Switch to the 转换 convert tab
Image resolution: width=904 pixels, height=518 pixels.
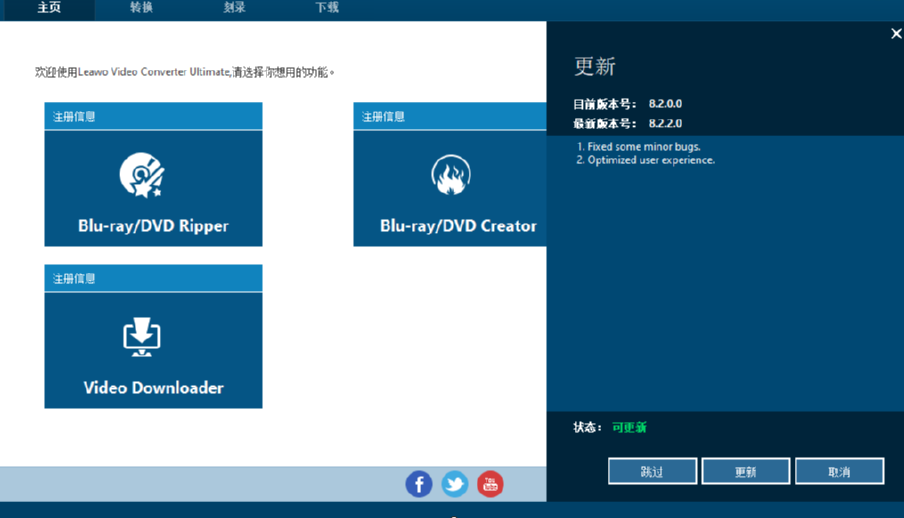coord(141,8)
